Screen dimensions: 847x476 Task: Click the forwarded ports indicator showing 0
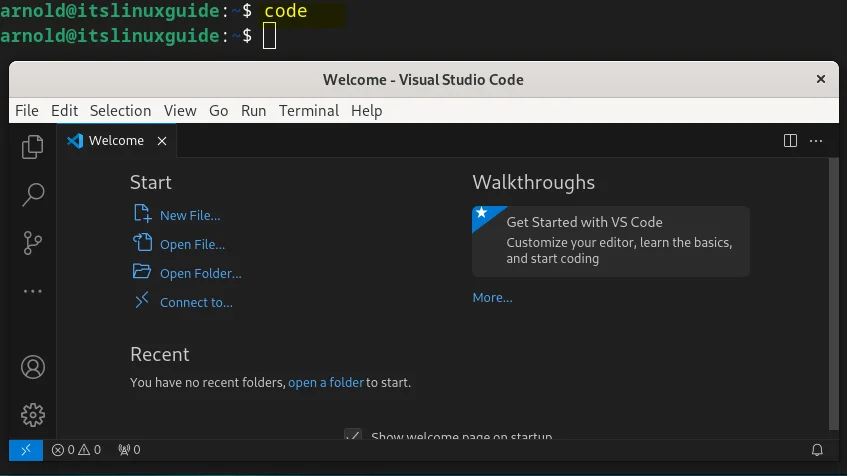click(129, 450)
